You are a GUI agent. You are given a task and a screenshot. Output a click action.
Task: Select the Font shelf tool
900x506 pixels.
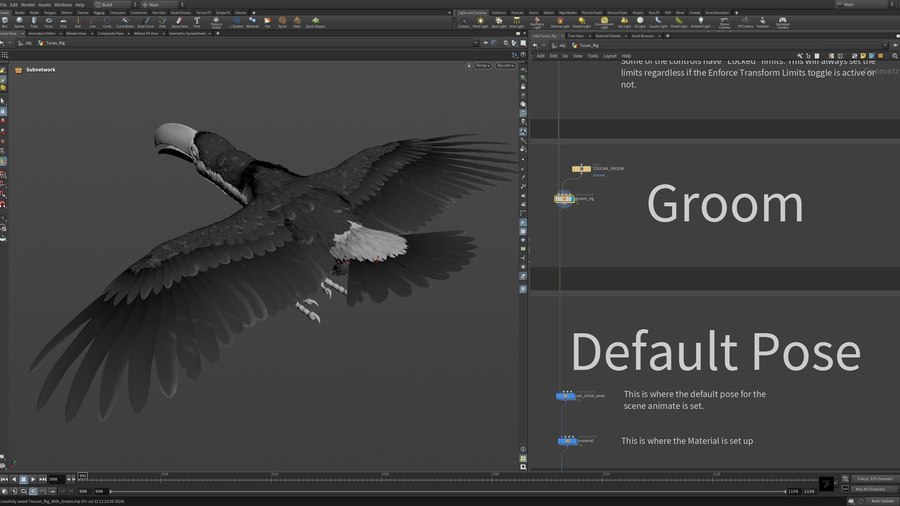tap(197, 22)
